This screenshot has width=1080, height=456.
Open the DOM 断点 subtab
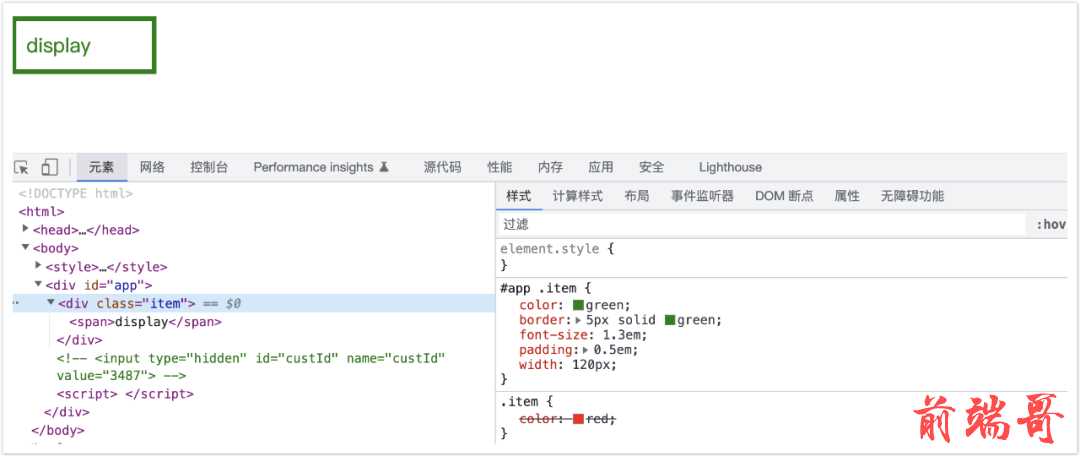click(x=784, y=196)
